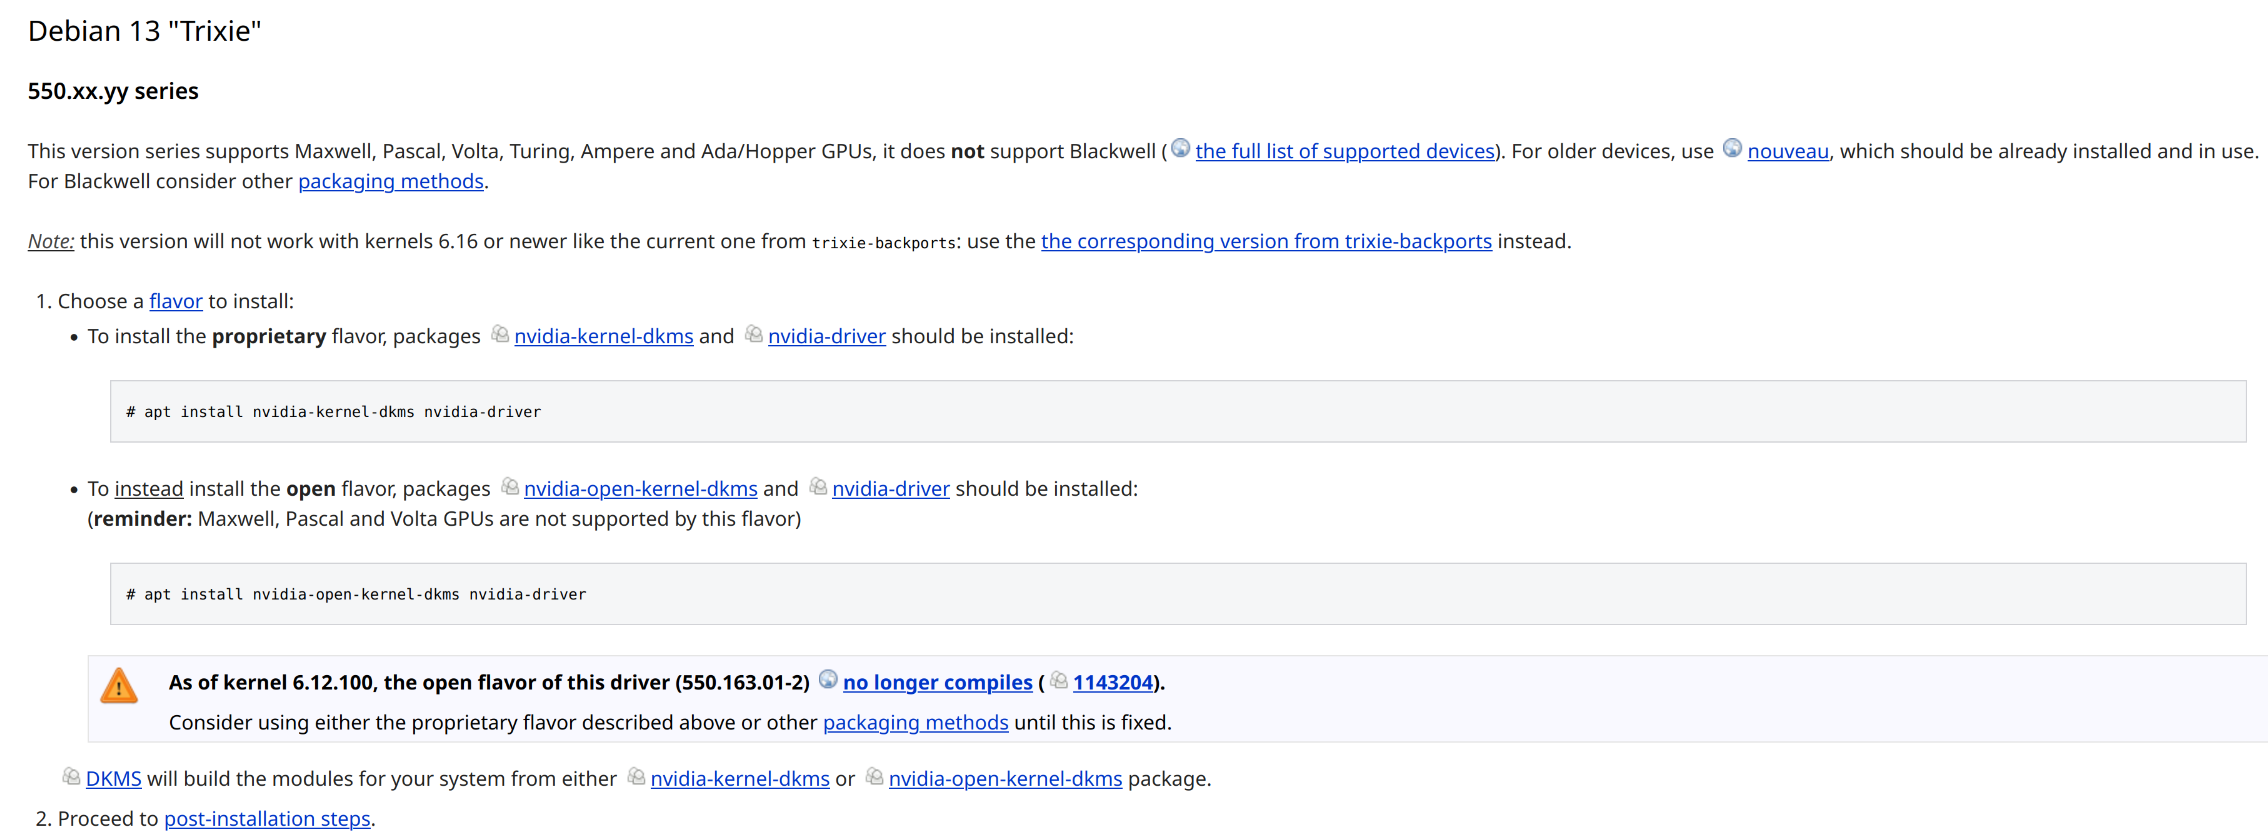Open packaging methods link in warning box
The height and width of the screenshot is (833, 2268).
916,722
